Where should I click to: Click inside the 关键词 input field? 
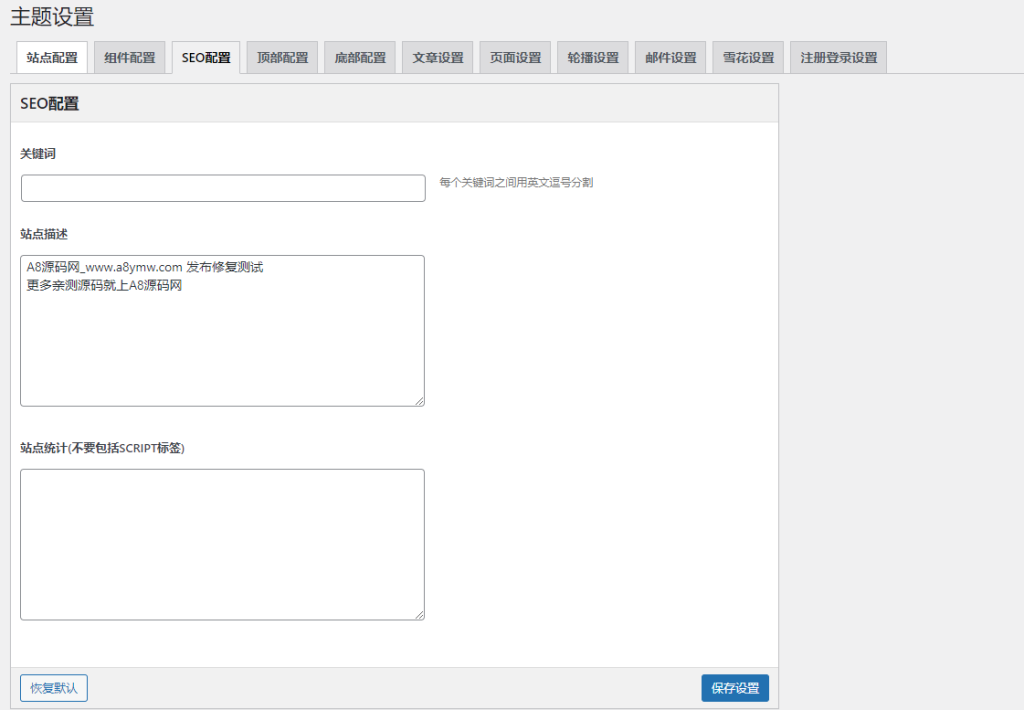(222, 188)
